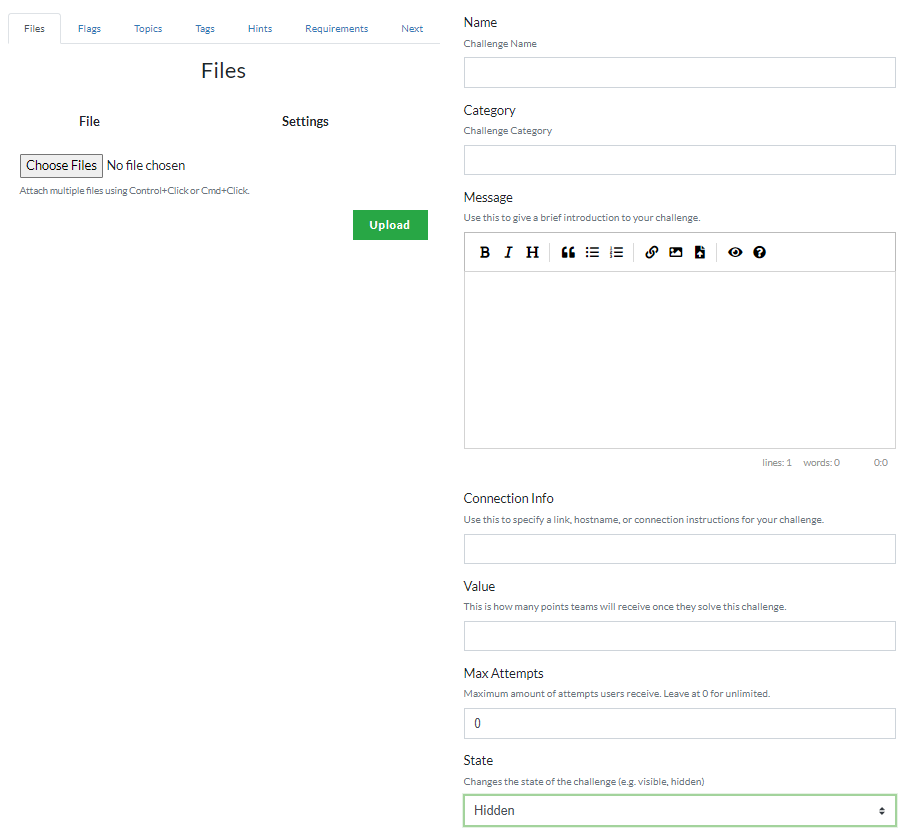Focus the Challenge Name input field
This screenshot has width=906, height=838.
679,73
